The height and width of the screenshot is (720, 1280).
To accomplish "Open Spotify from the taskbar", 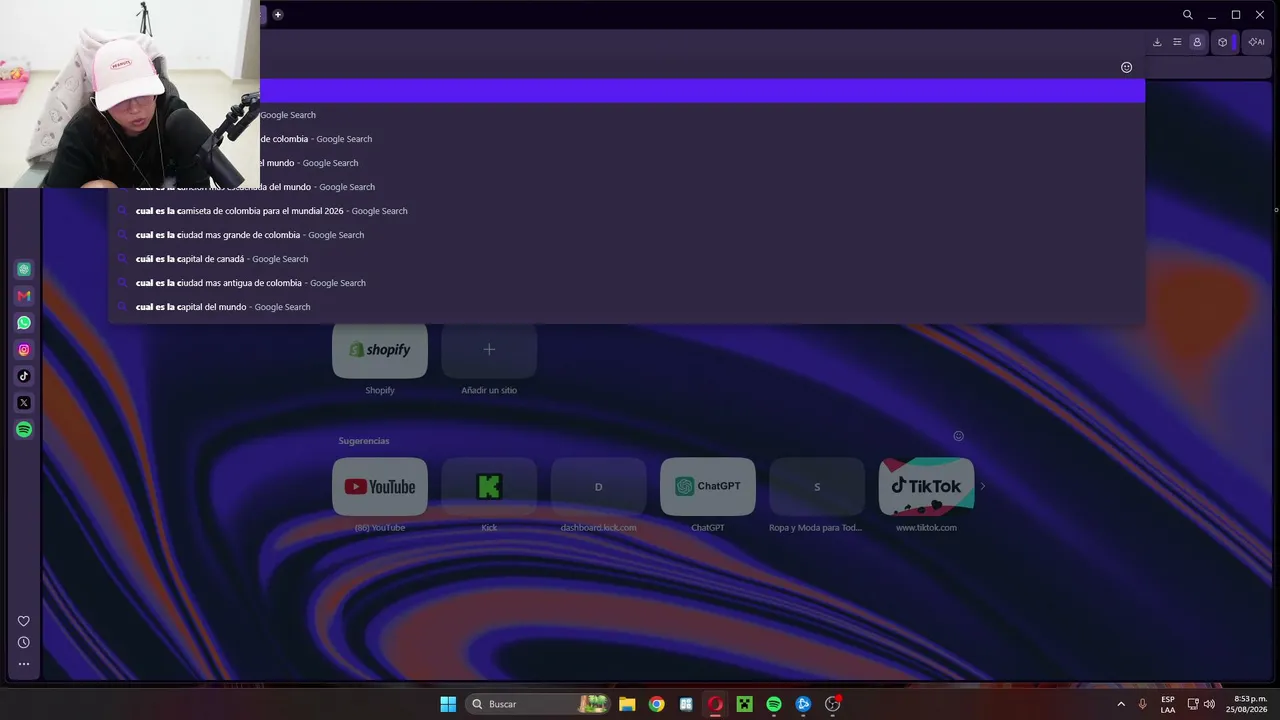I will tap(774, 704).
